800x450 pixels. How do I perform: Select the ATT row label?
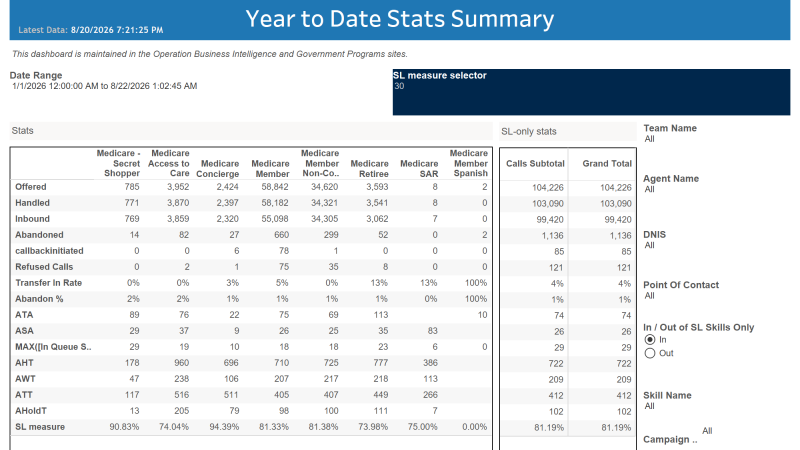(23, 395)
